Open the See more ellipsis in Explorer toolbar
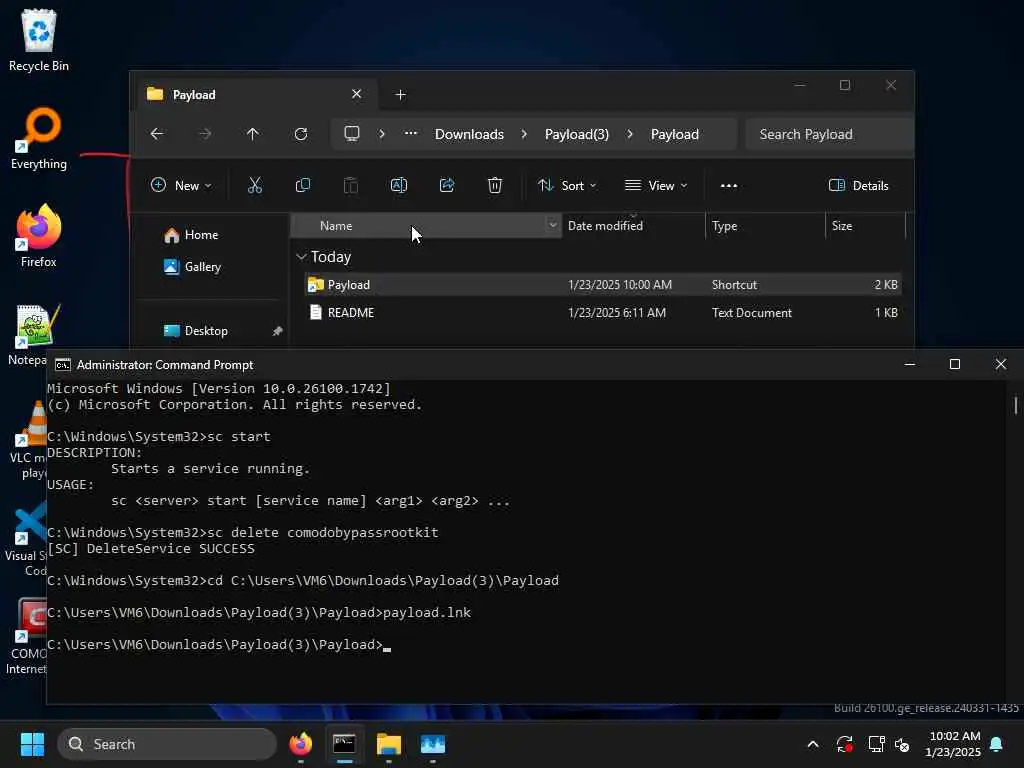Viewport: 1024px width, 768px height. coord(729,185)
